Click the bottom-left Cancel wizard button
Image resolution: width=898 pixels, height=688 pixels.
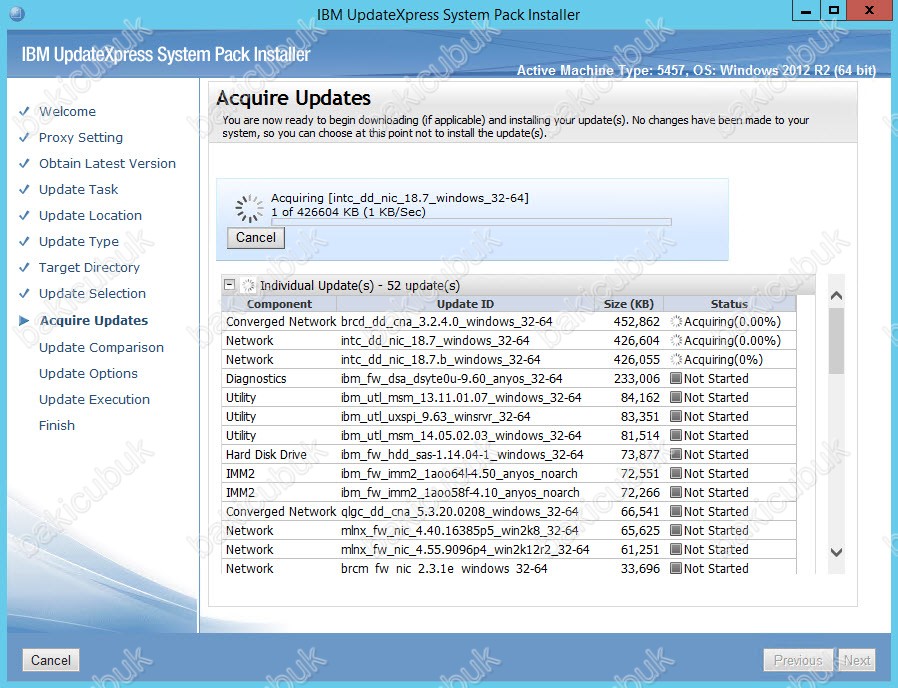tap(50, 660)
